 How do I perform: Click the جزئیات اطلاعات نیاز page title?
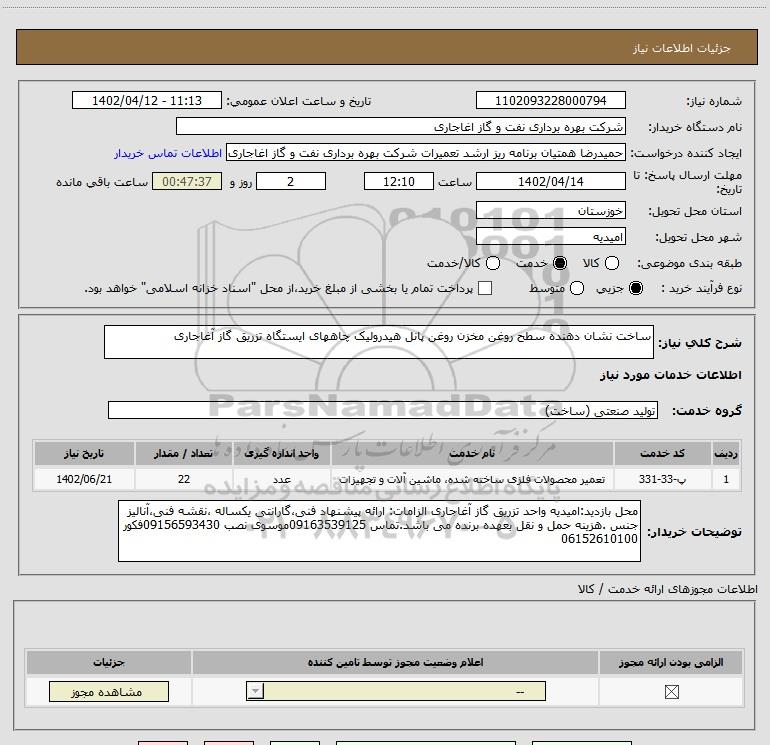click(682, 48)
